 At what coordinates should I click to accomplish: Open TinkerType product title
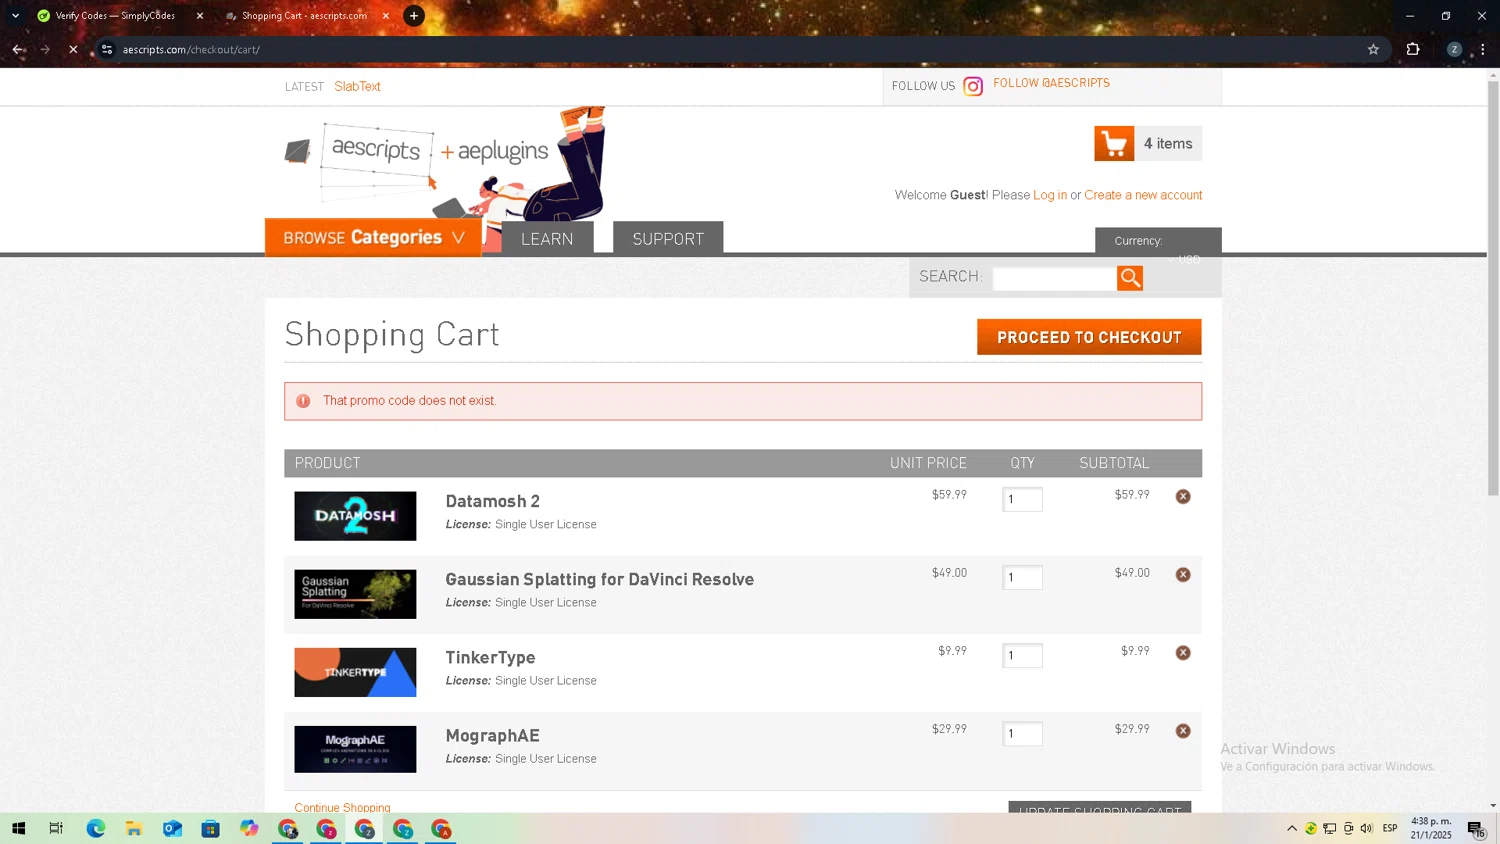[x=490, y=657]
